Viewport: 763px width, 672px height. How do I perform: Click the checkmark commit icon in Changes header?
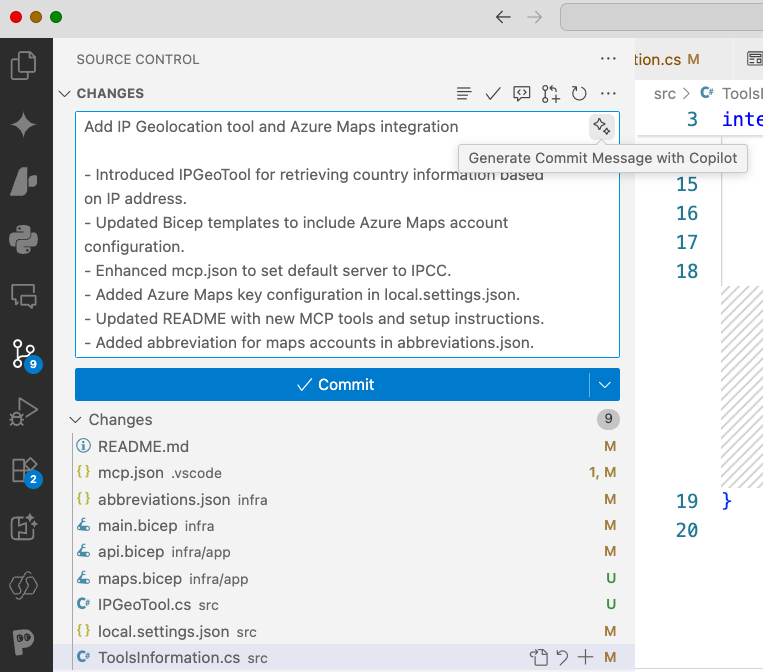tap(493, 93)
